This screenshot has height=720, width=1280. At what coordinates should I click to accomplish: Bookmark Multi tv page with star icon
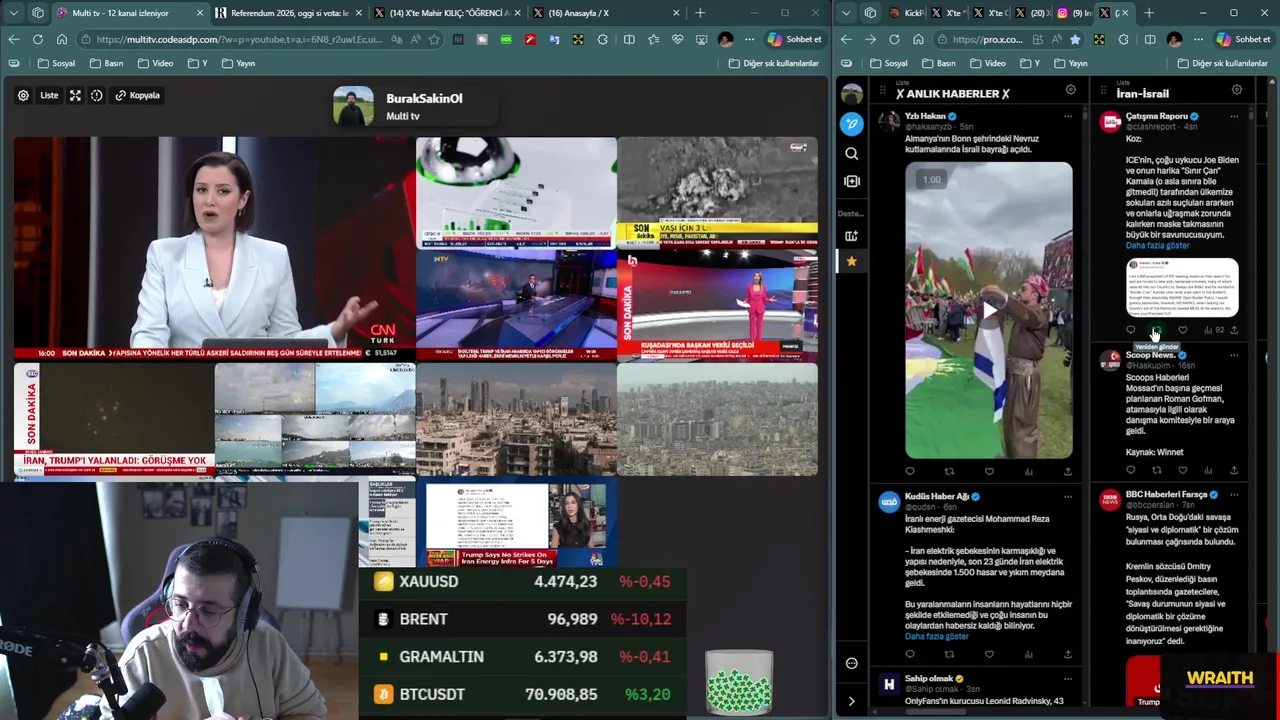[x=433, y=39]
